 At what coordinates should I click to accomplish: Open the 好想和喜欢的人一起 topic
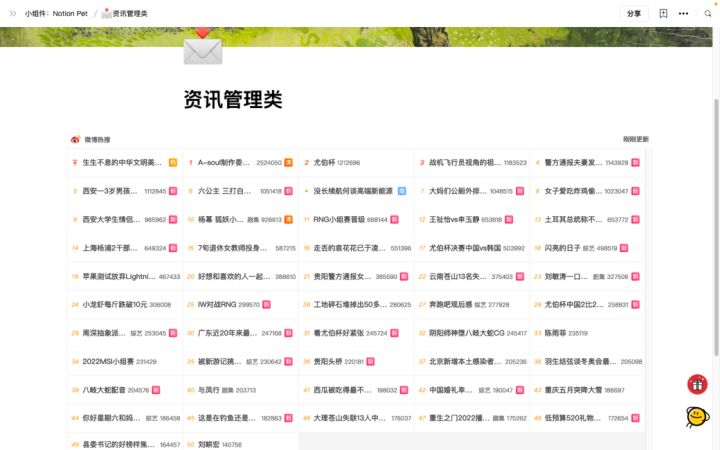coord(234,276)
